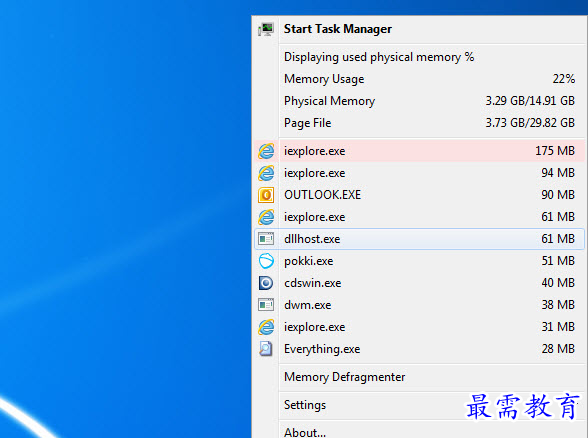
Task: Click the Memory Usage label
Action: click(x=324, y=79)
